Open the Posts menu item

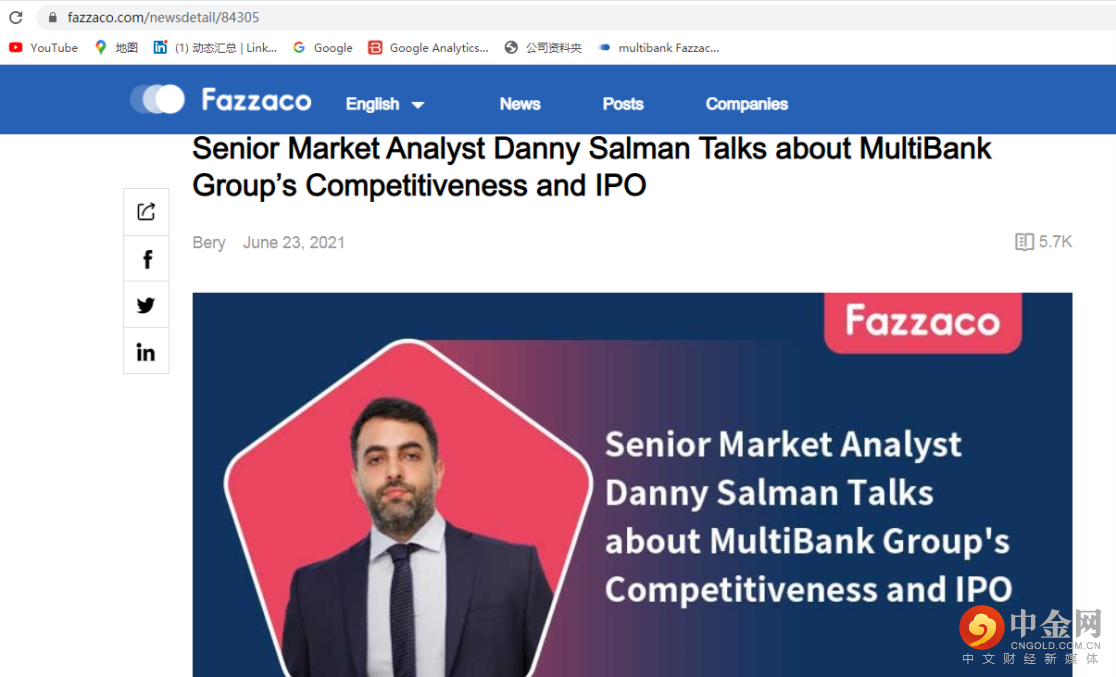623,104
